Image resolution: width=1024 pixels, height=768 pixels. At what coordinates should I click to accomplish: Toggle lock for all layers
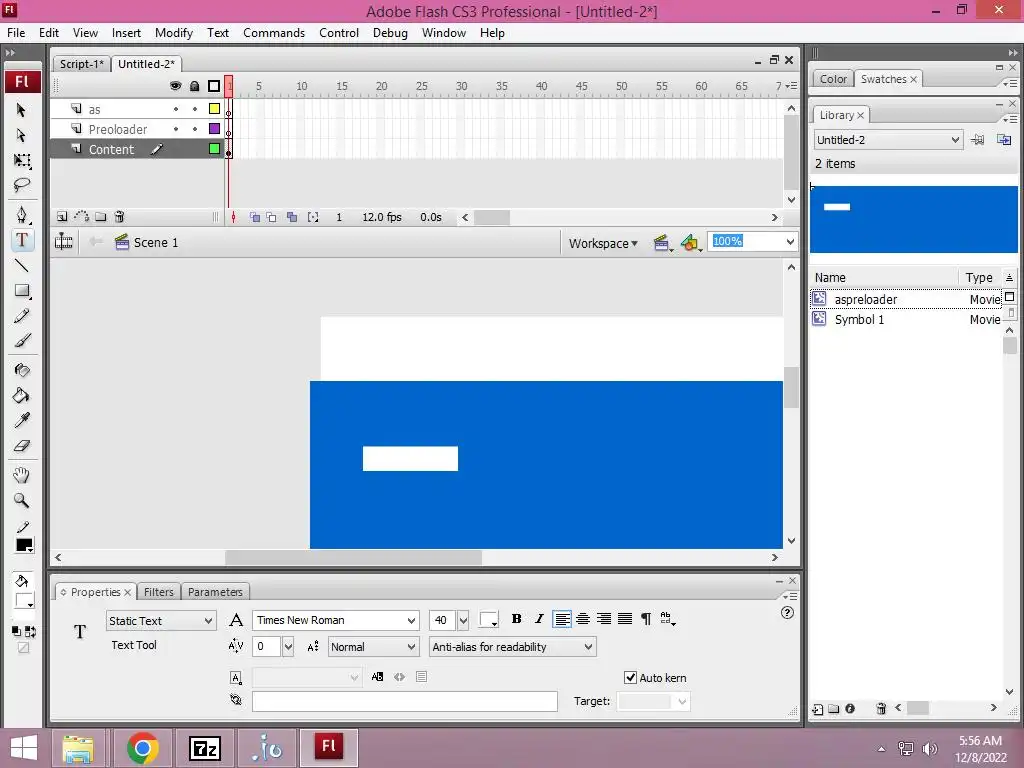click(x=195, y=86)
